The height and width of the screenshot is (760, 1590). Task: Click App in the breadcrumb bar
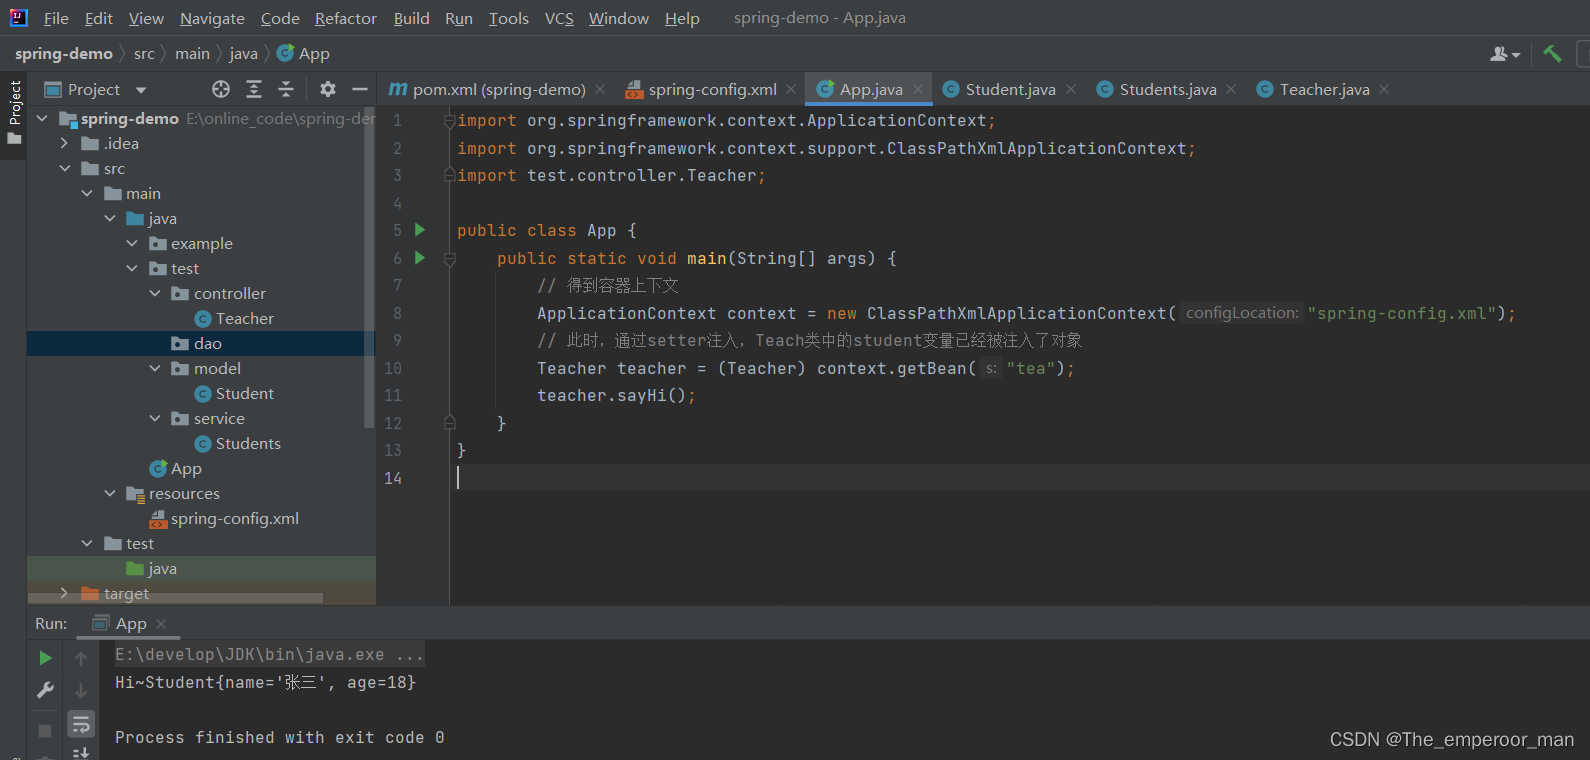(303, 54)
